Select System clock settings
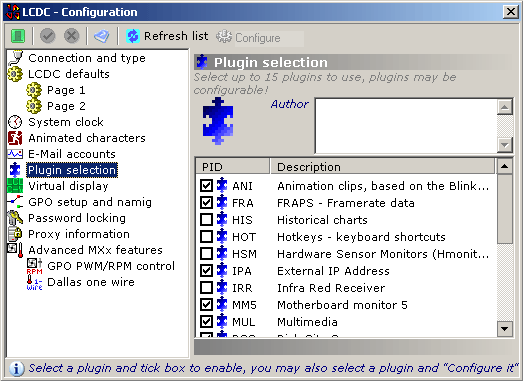This screenshot has height=381, width=523. 66,122
